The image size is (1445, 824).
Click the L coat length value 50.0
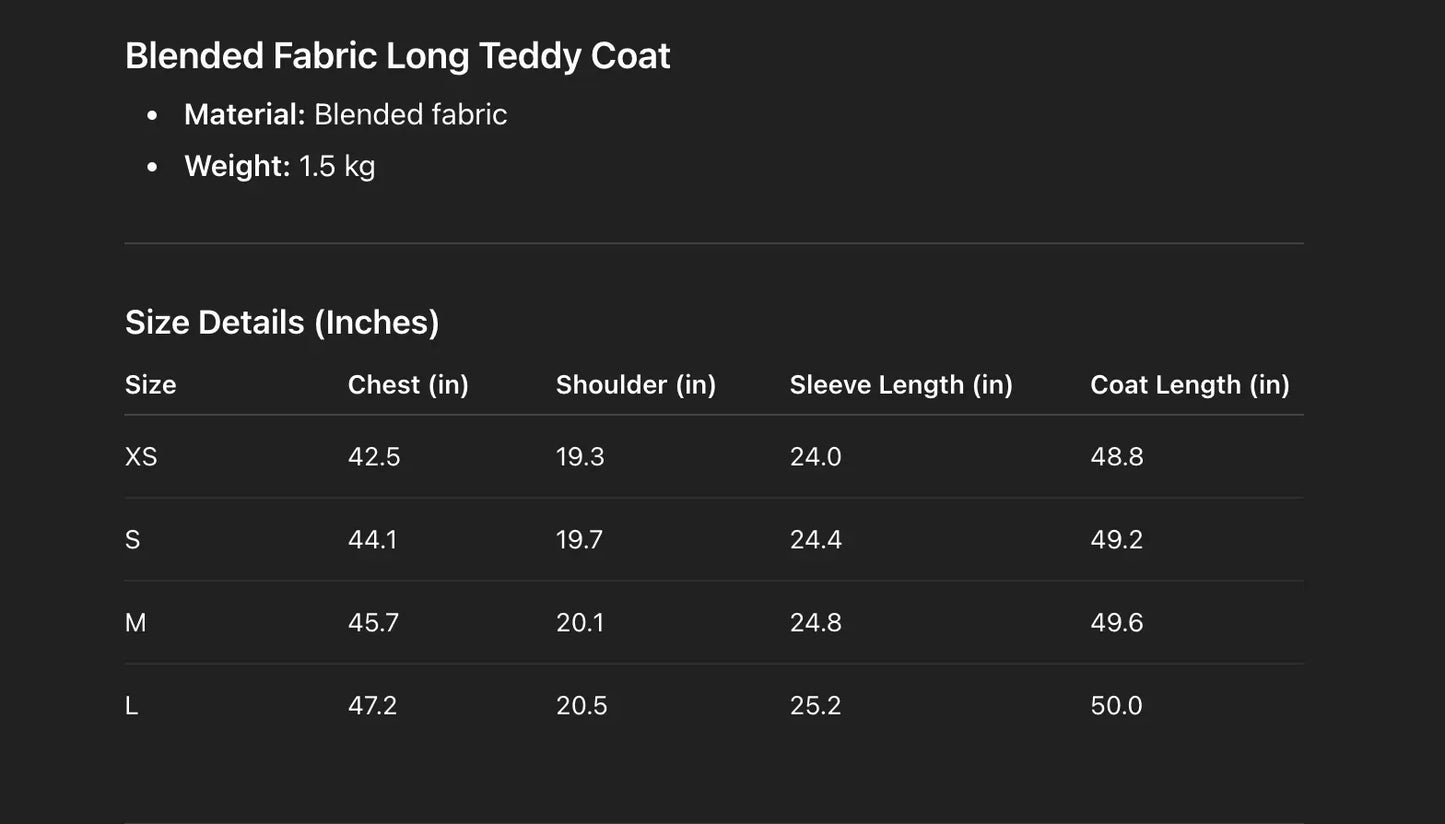[1116, 706]
